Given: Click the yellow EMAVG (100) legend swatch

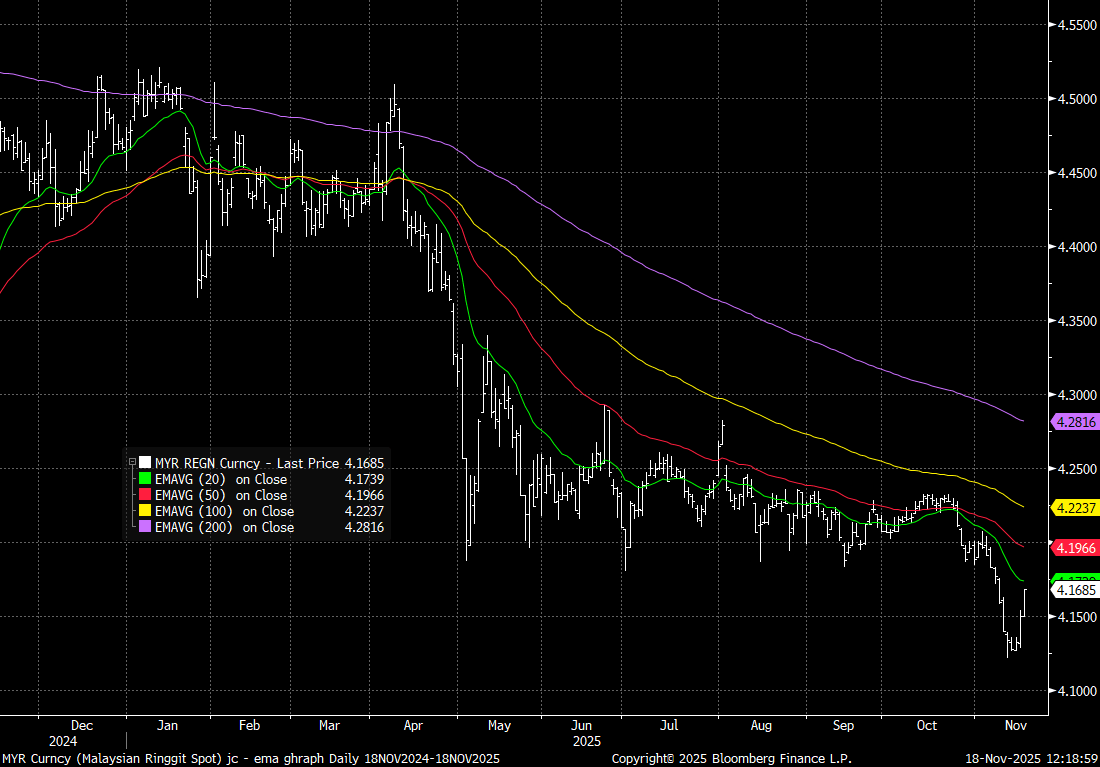Looking at the screenshot, I should pos(145,511).
